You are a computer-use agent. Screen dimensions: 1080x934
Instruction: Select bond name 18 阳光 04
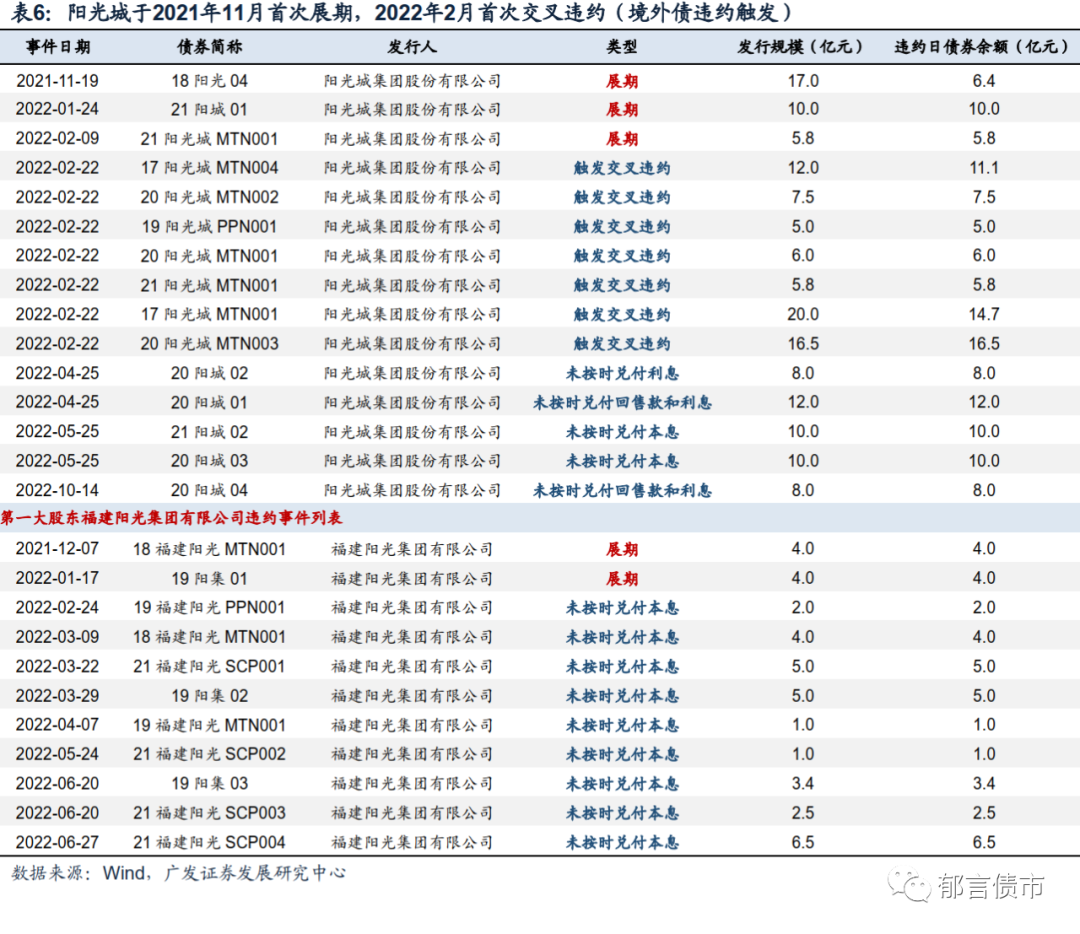click(x=209, y=81)
